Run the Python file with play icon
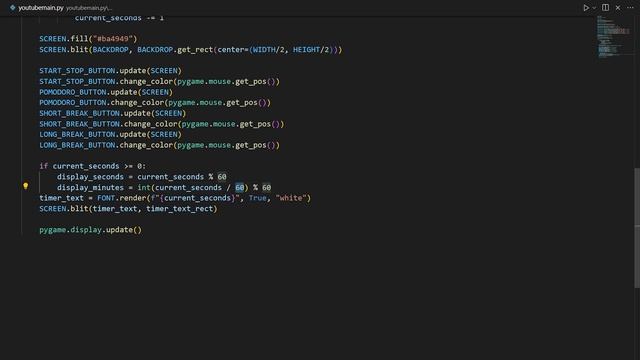640x360 pixels. click(x=586, y=8)
